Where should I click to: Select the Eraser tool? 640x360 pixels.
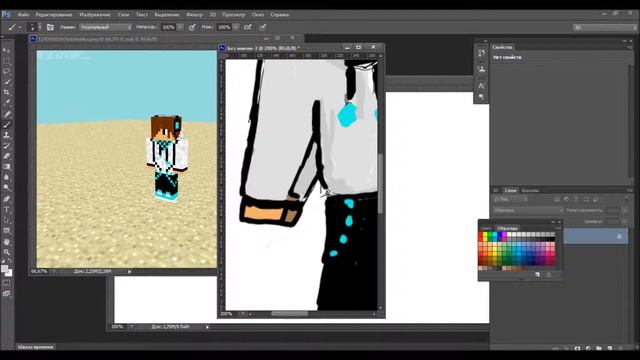[7, 156]
